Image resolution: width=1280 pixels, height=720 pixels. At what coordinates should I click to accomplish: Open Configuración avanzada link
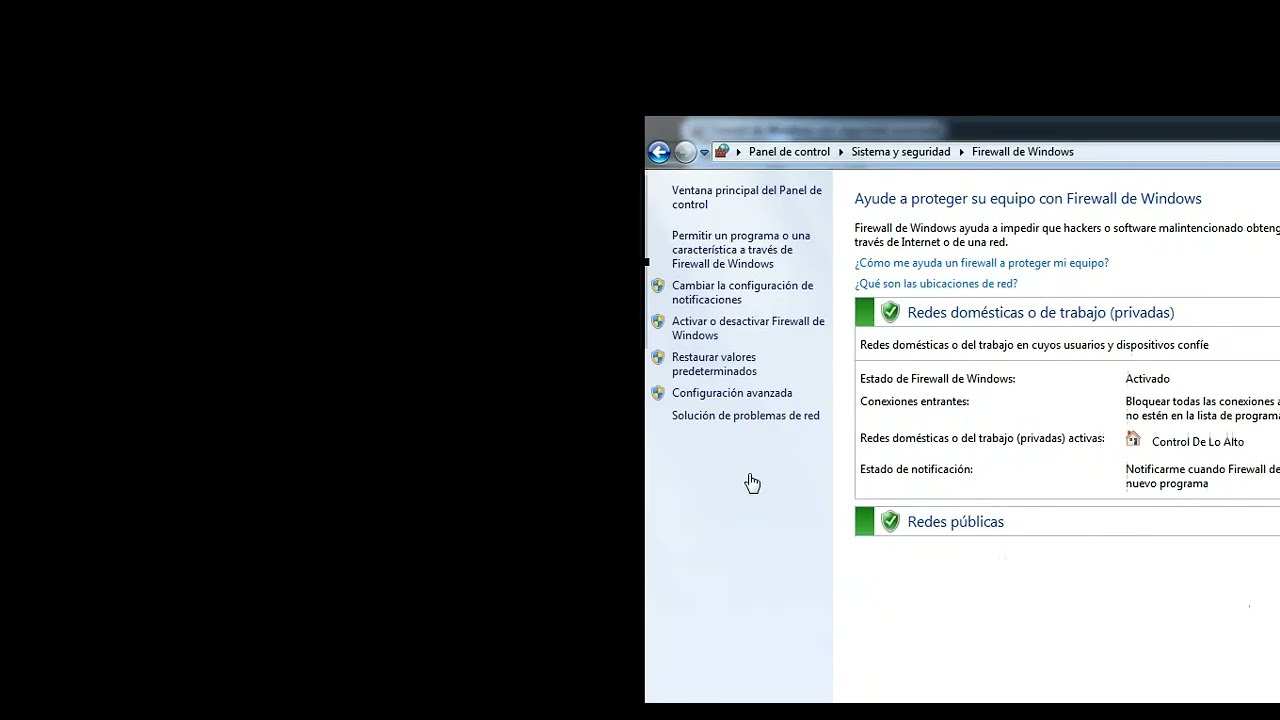pos(732,393)
